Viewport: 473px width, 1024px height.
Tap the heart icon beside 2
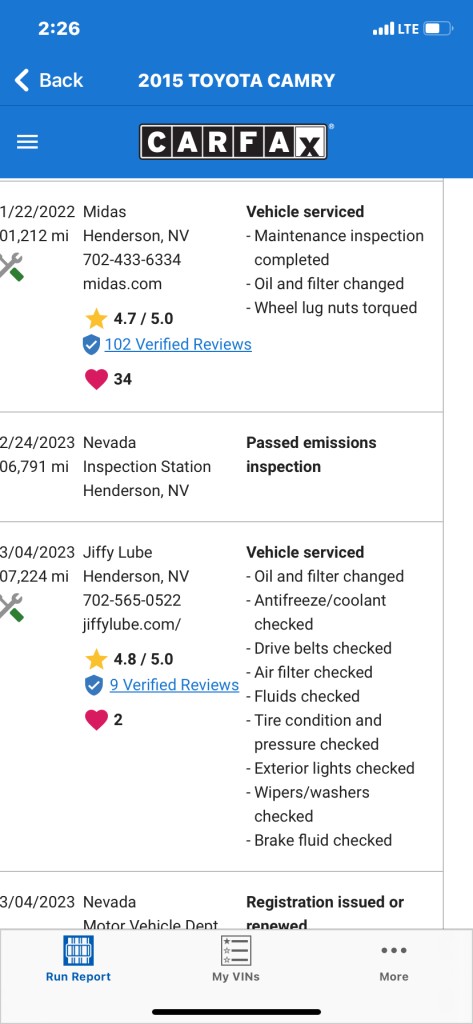tap(96, 720)
